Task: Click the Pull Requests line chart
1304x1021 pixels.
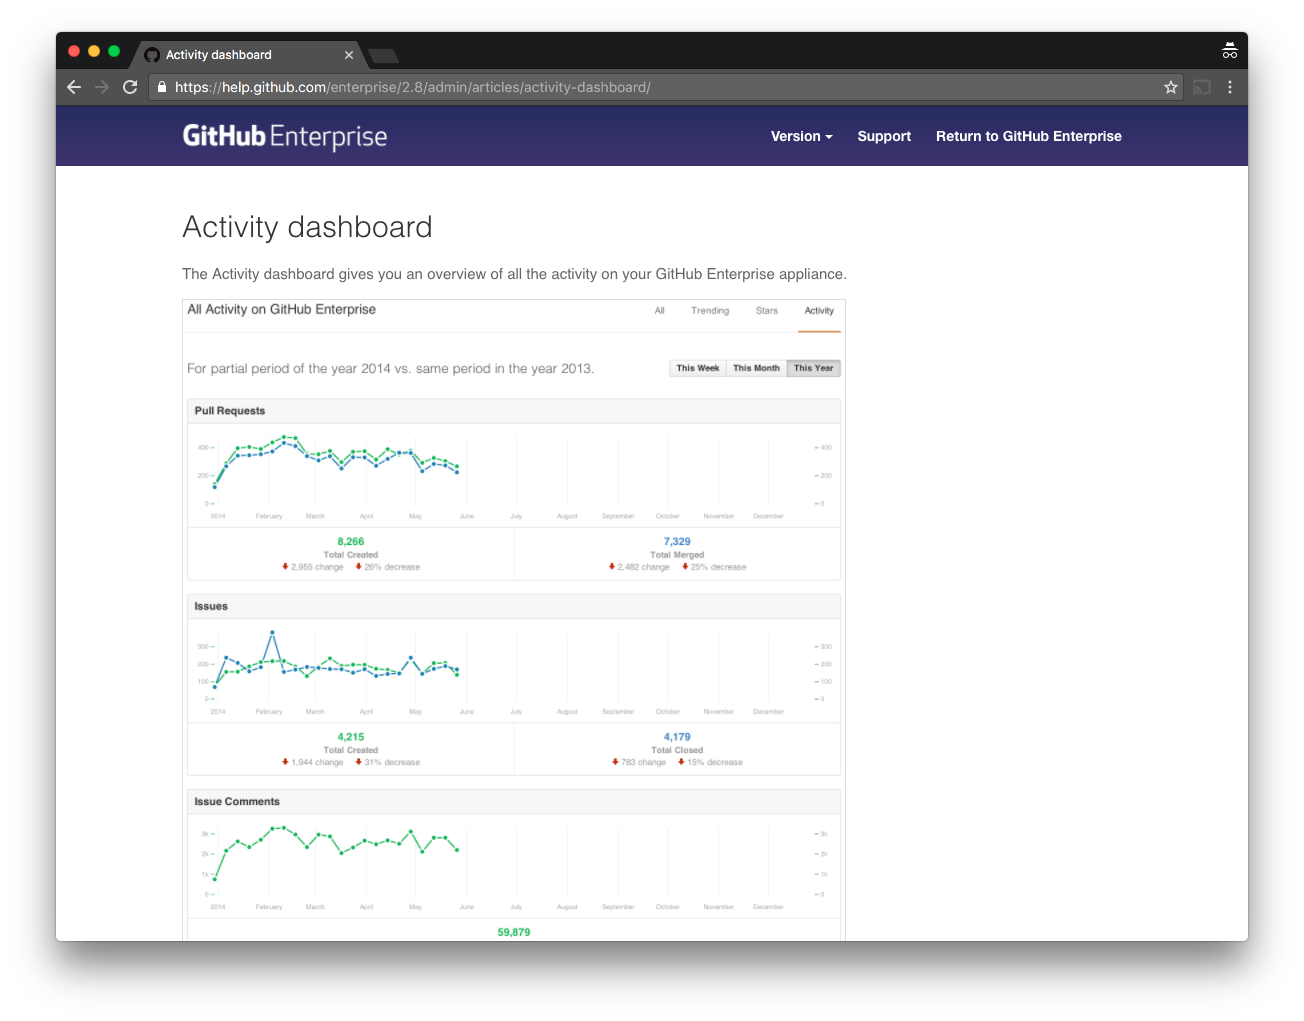Action: point(514,474)
